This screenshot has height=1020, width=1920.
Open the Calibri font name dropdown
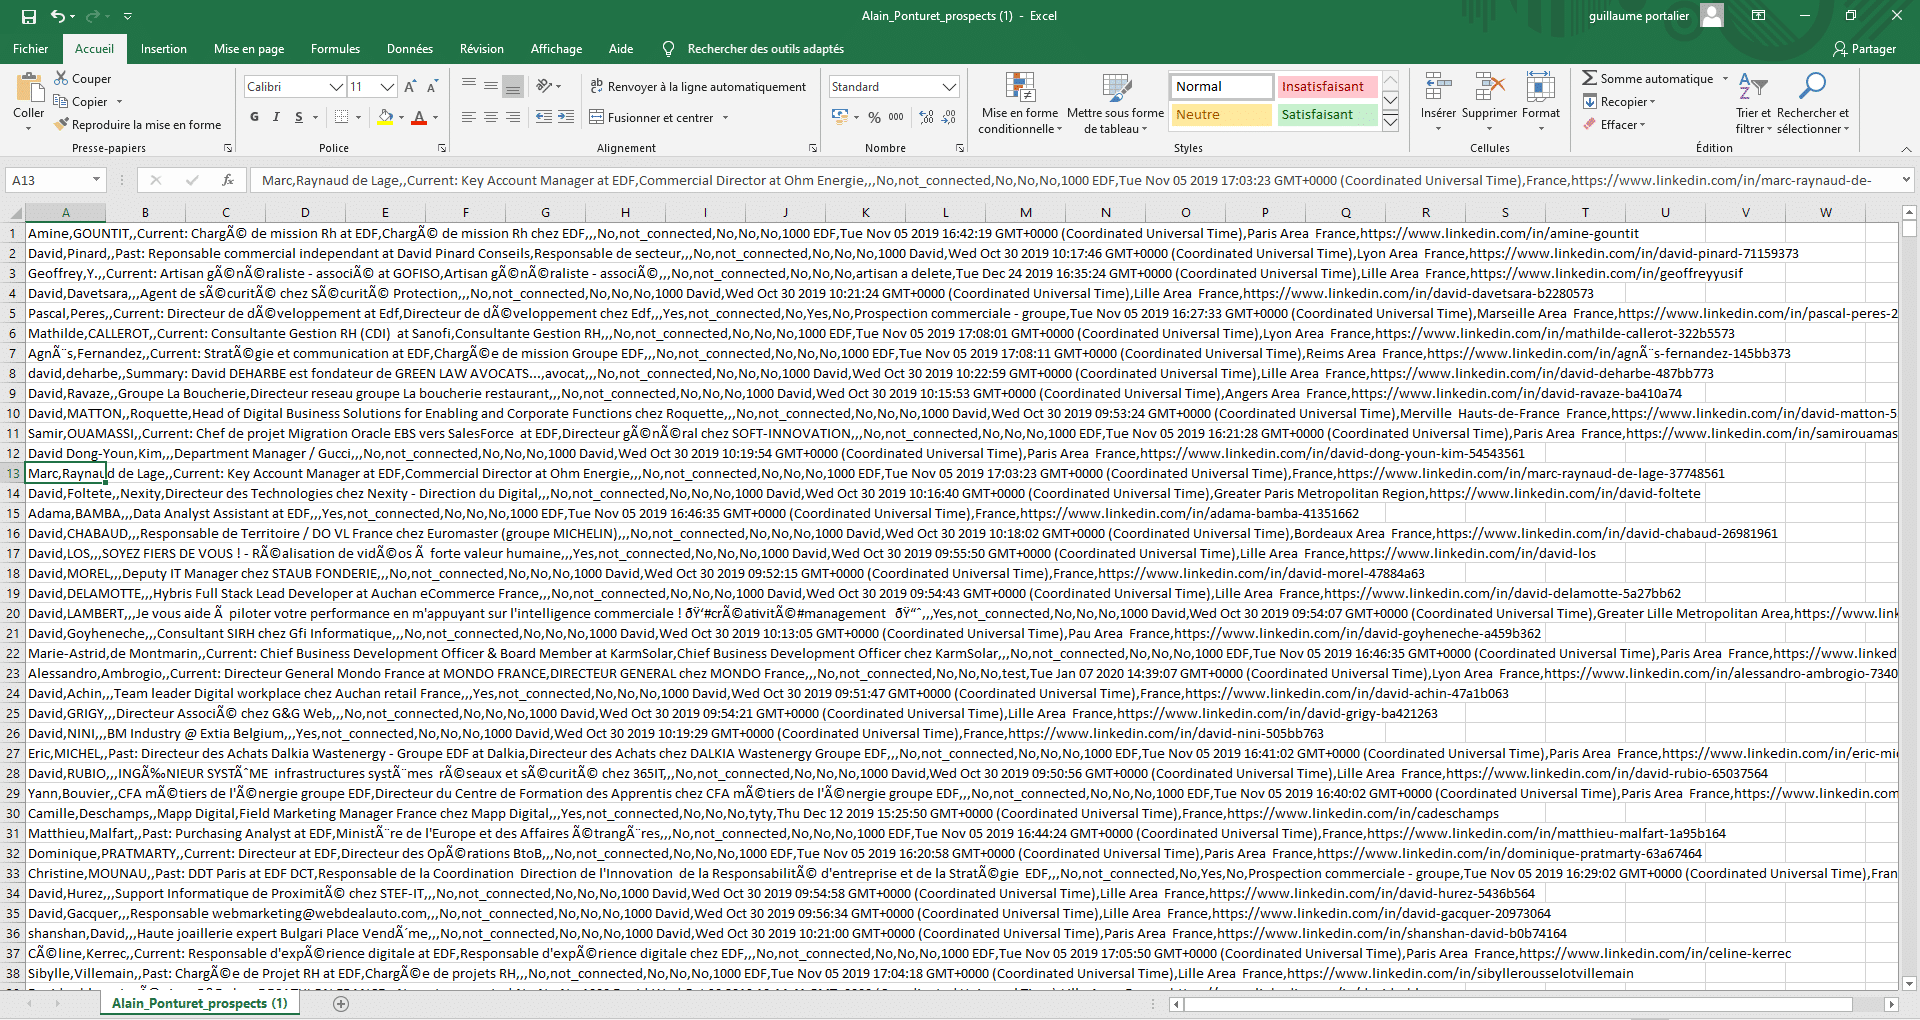(x=337, y=87)
